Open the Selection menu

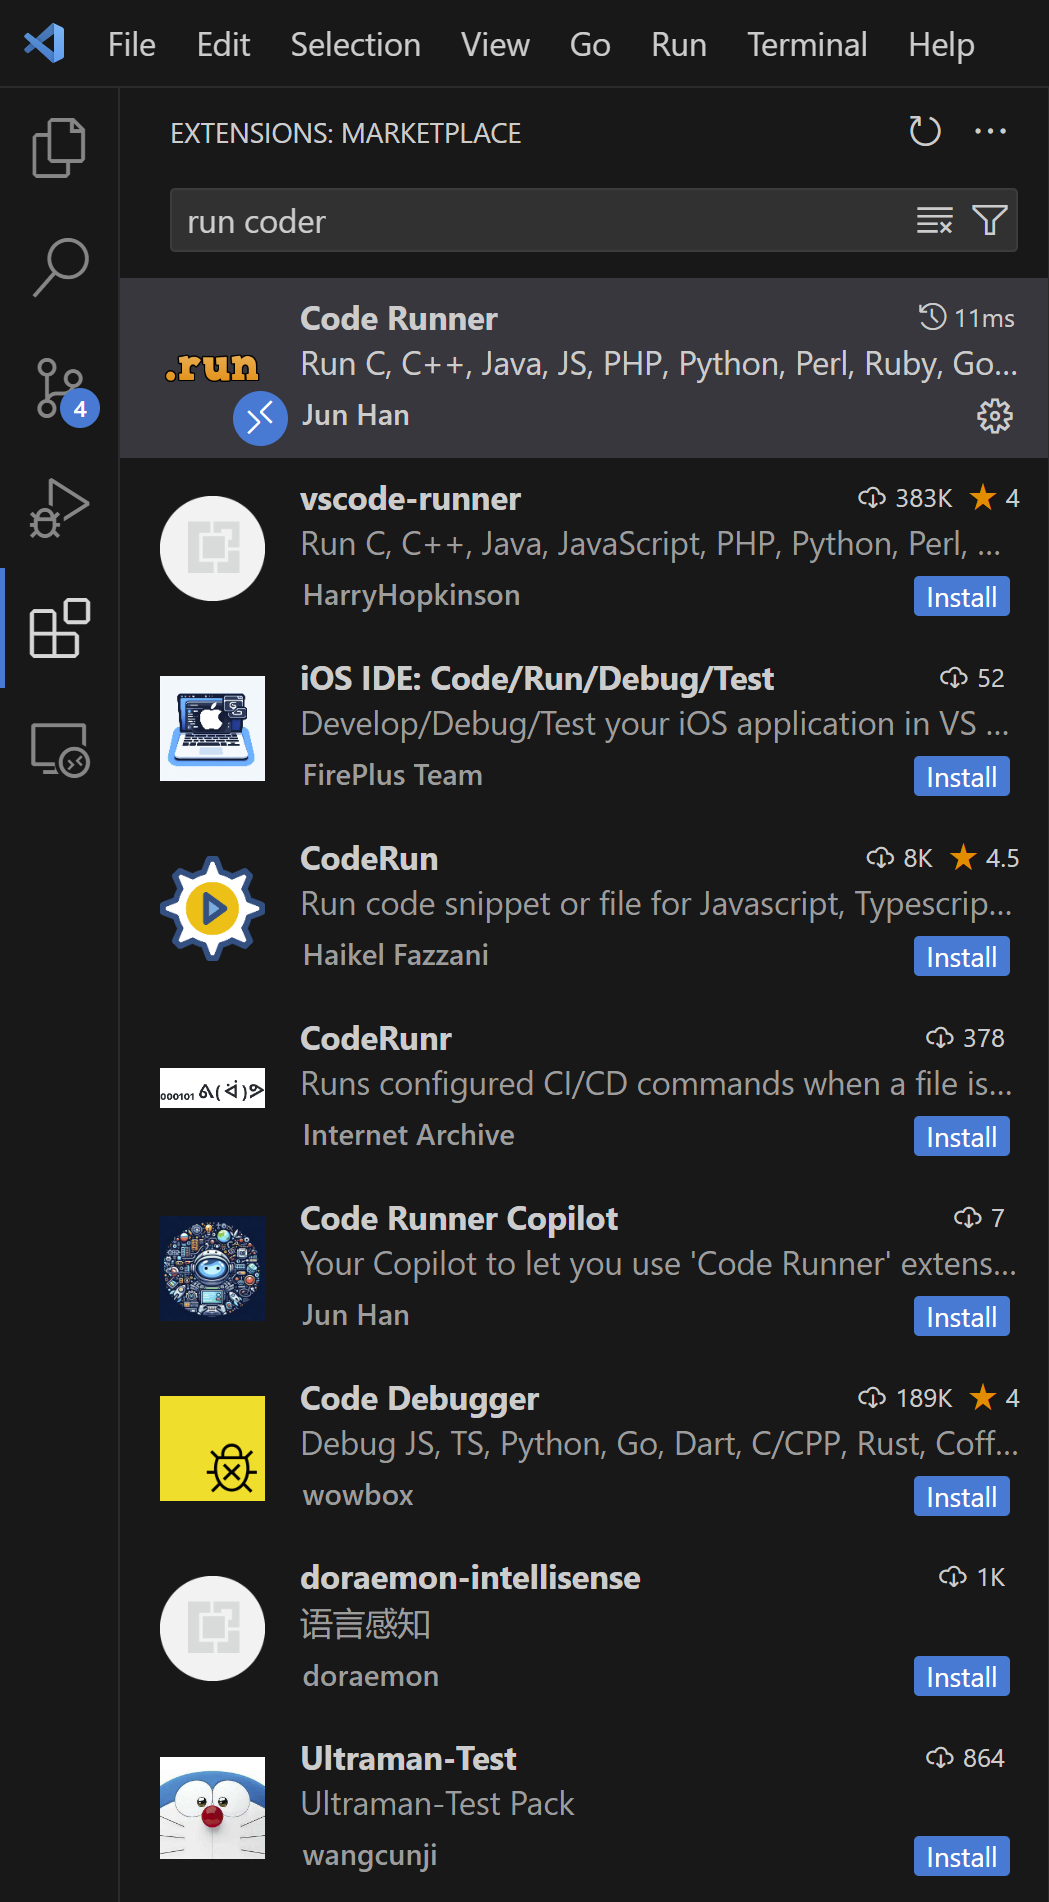355,45
